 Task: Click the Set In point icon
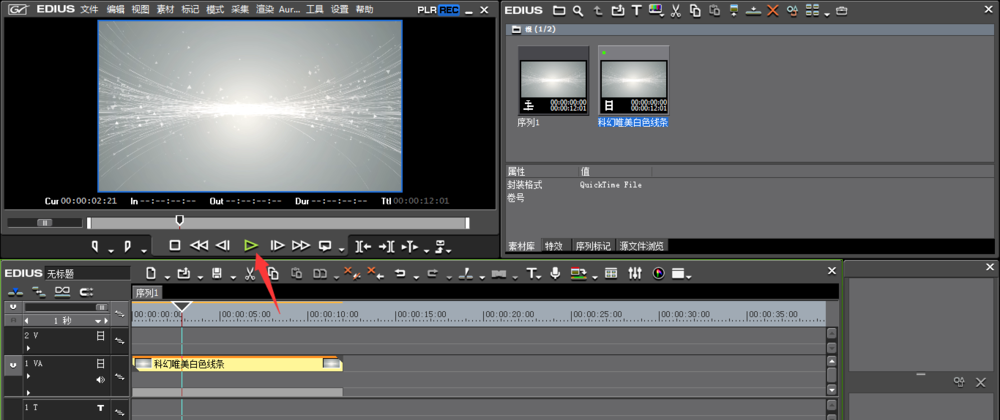click(x=97, y=245)
